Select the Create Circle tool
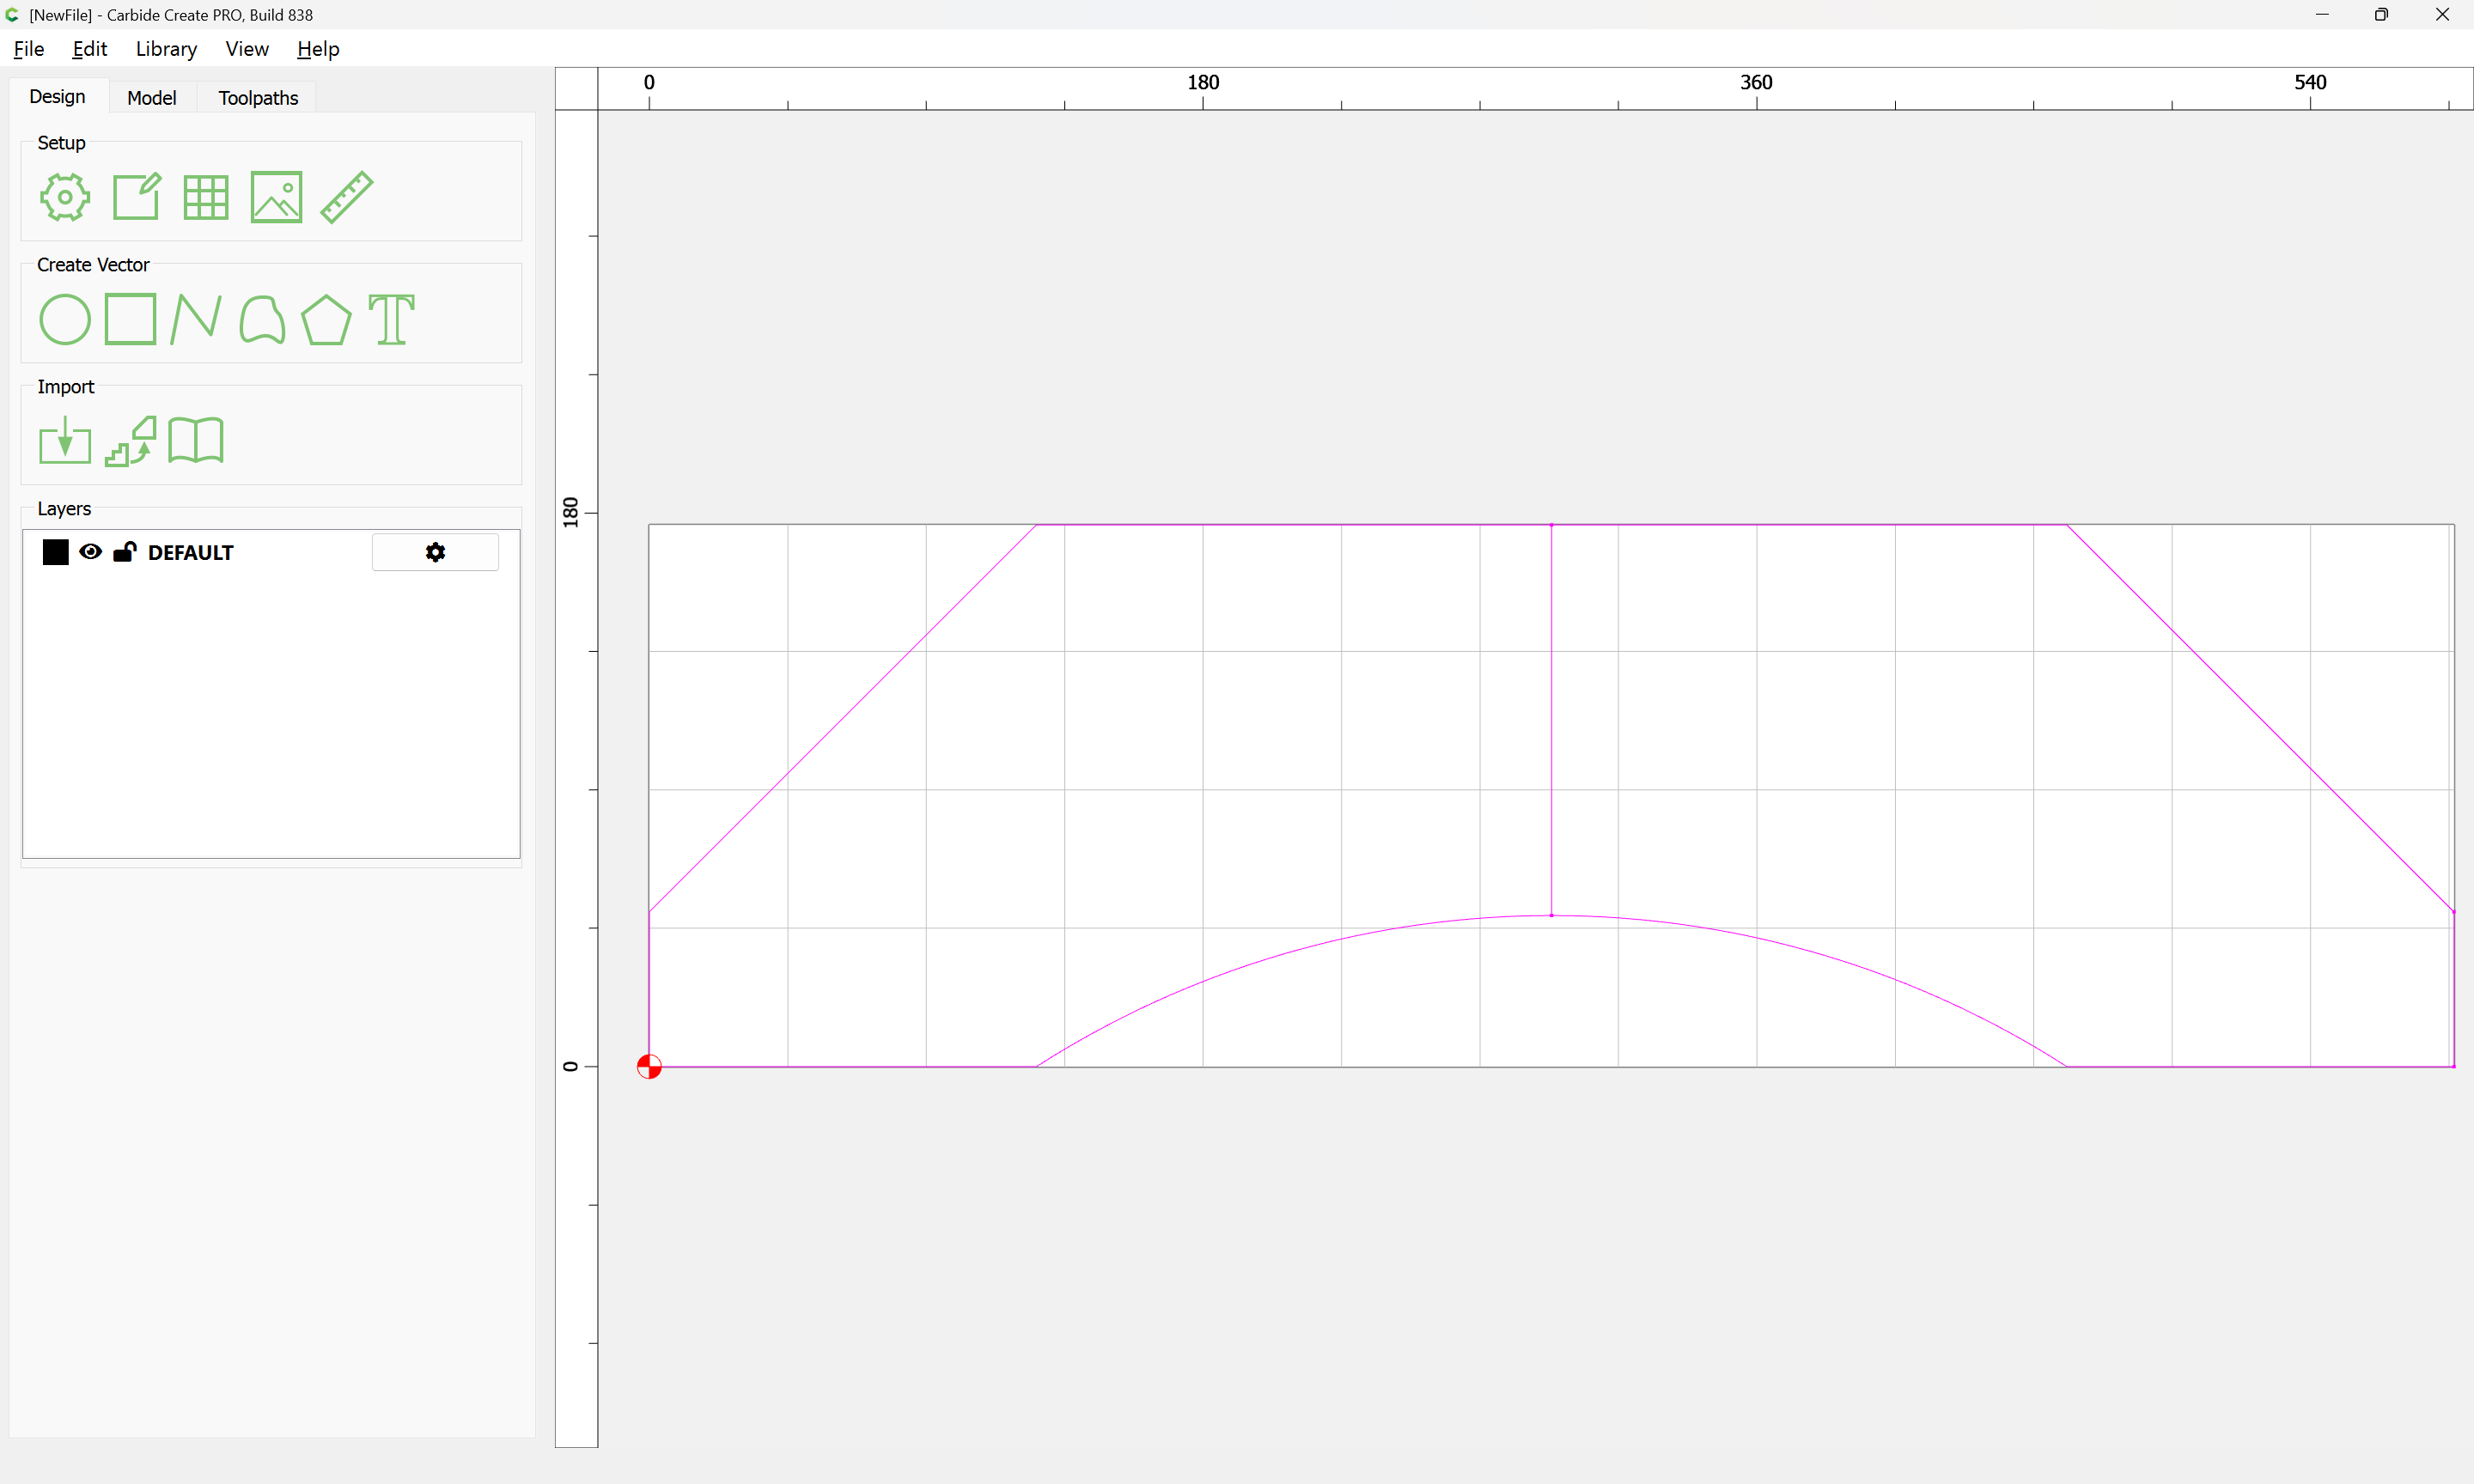 (x=65, y=320)
